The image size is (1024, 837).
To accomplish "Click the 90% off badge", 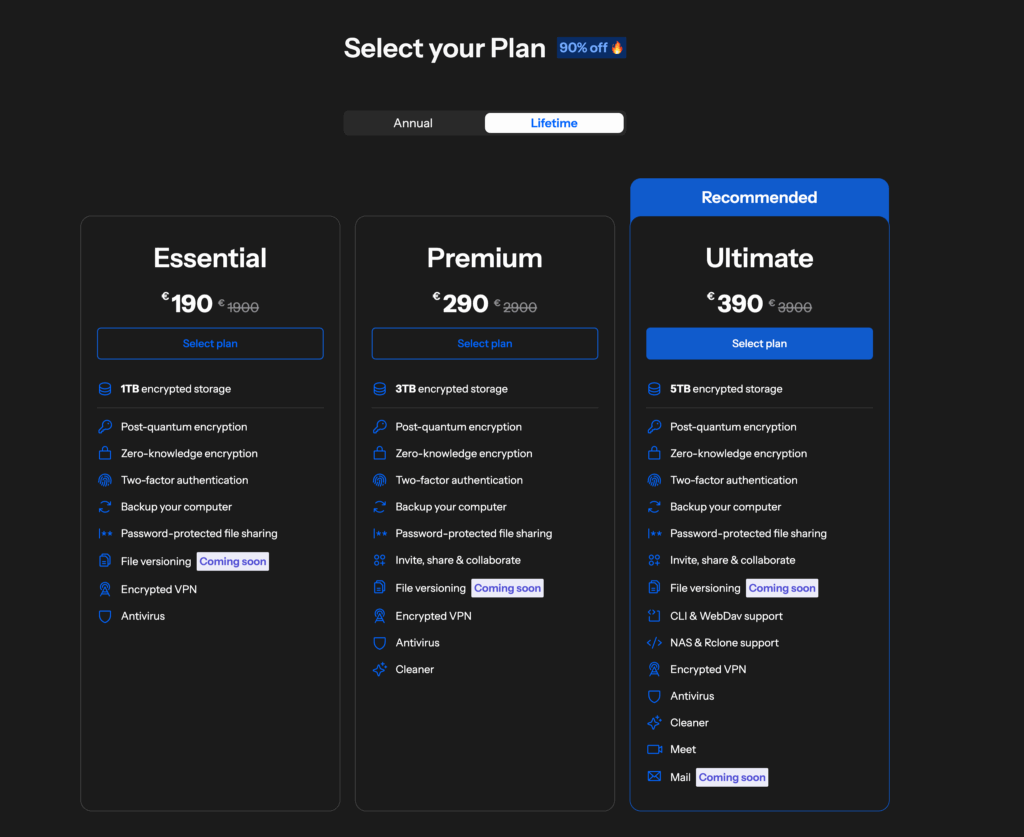I will [591, 48].
